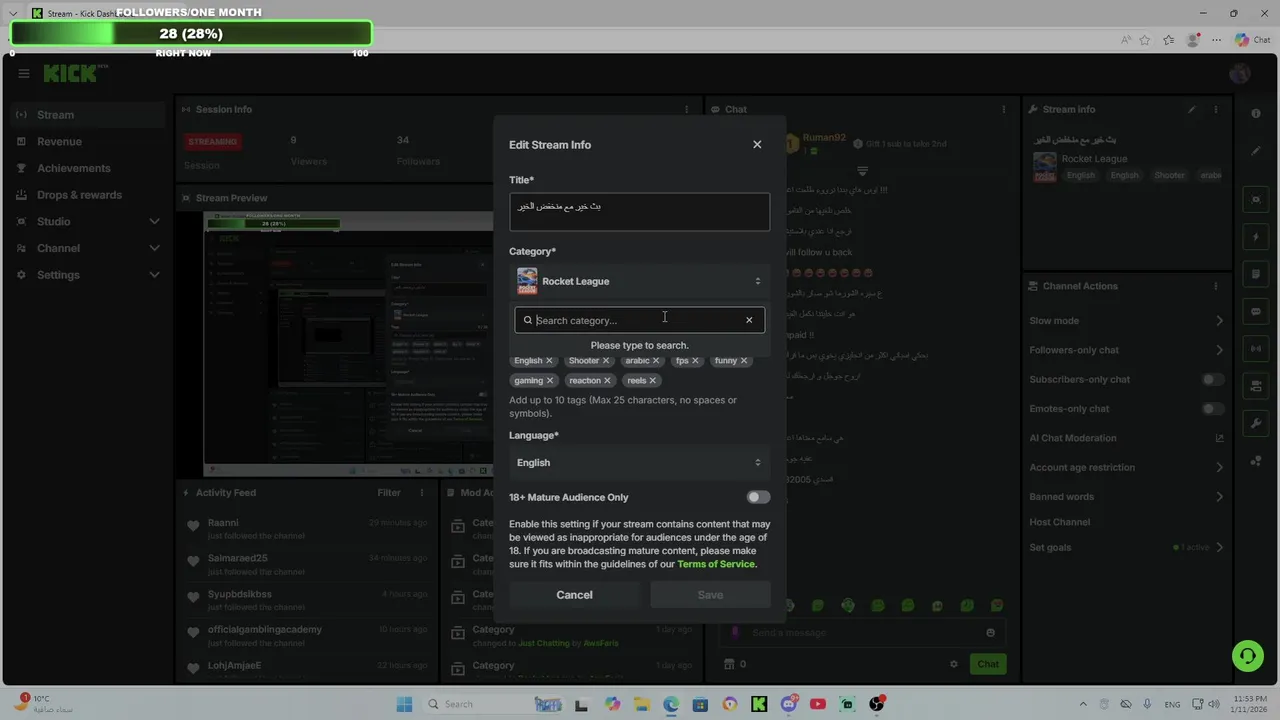The image size is (1280, 720).
Task: Open Stream info panel options menu
Action: 1216,109
